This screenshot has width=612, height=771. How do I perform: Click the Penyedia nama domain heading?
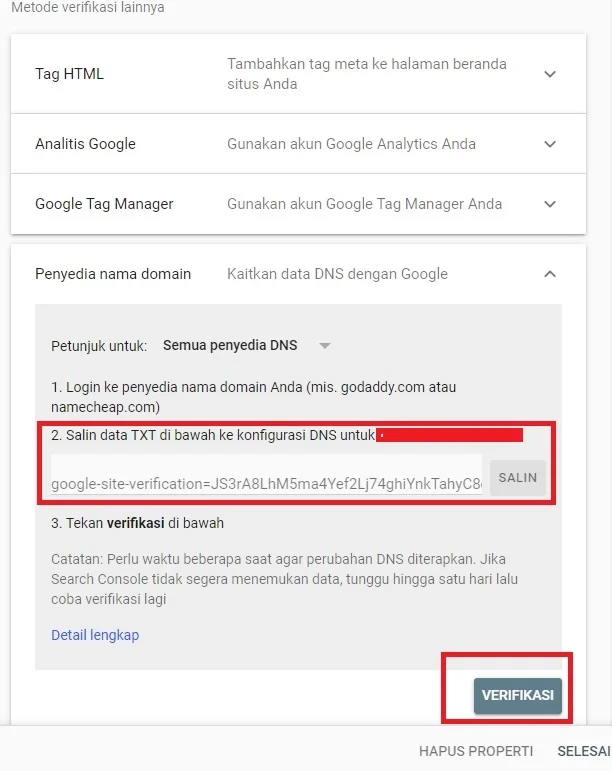click(x=113, y=273)
